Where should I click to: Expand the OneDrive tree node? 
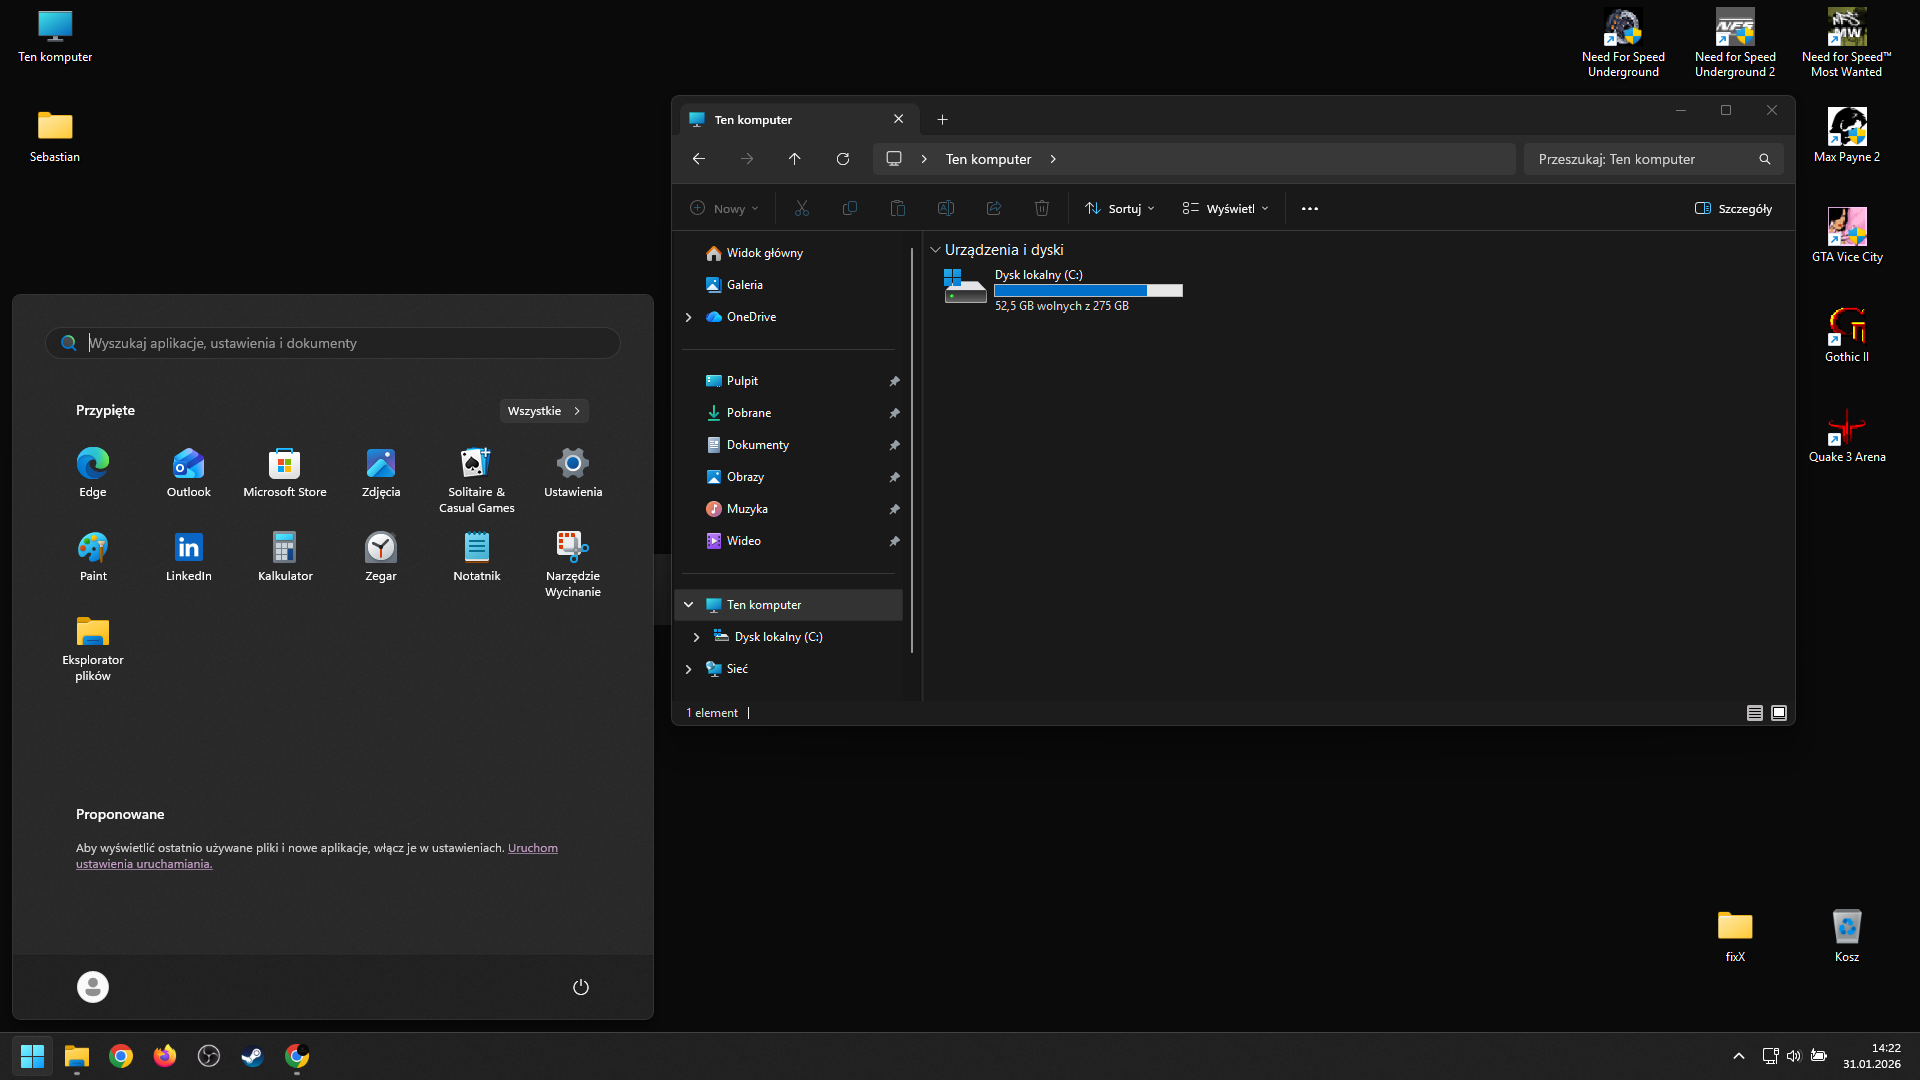(688, 317)
